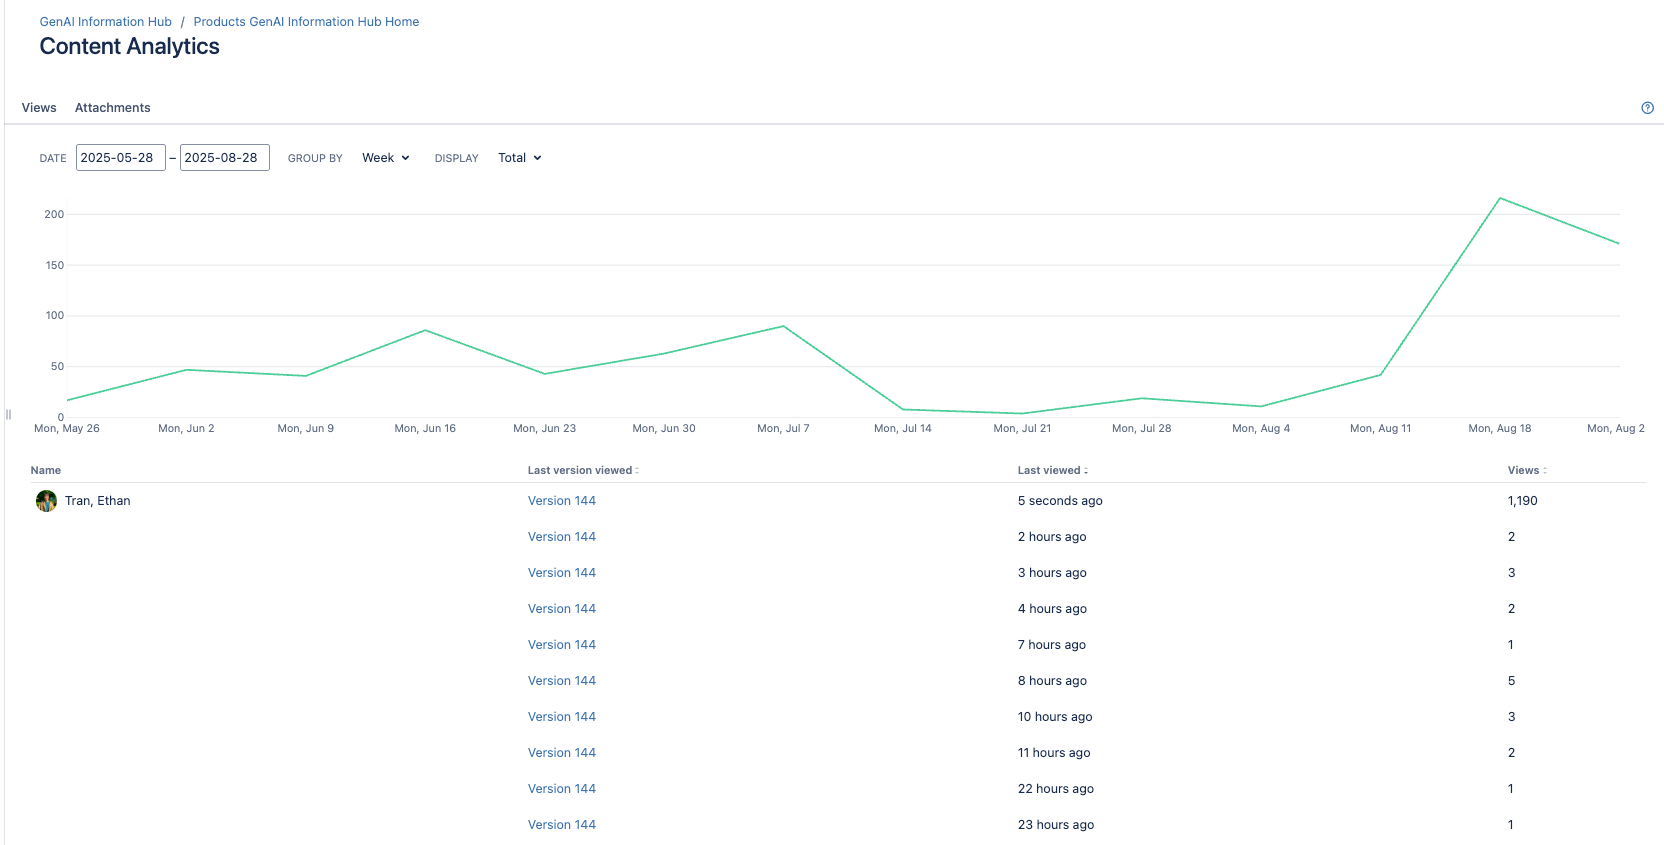Image resolution: width=1664 pixels, height=845 pixels.
Task: Click the 200 y-axis label
Action: click(54, 214)
